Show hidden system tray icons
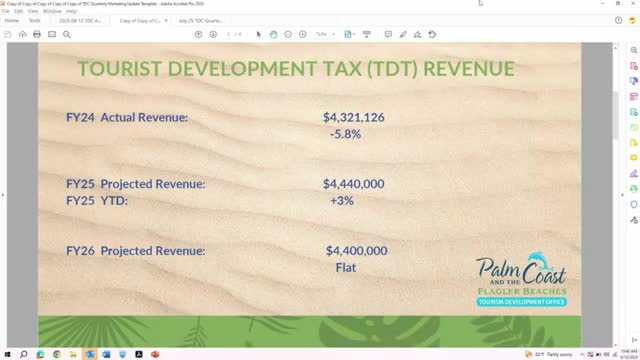640x360 pixels. (x=582, y=354)
